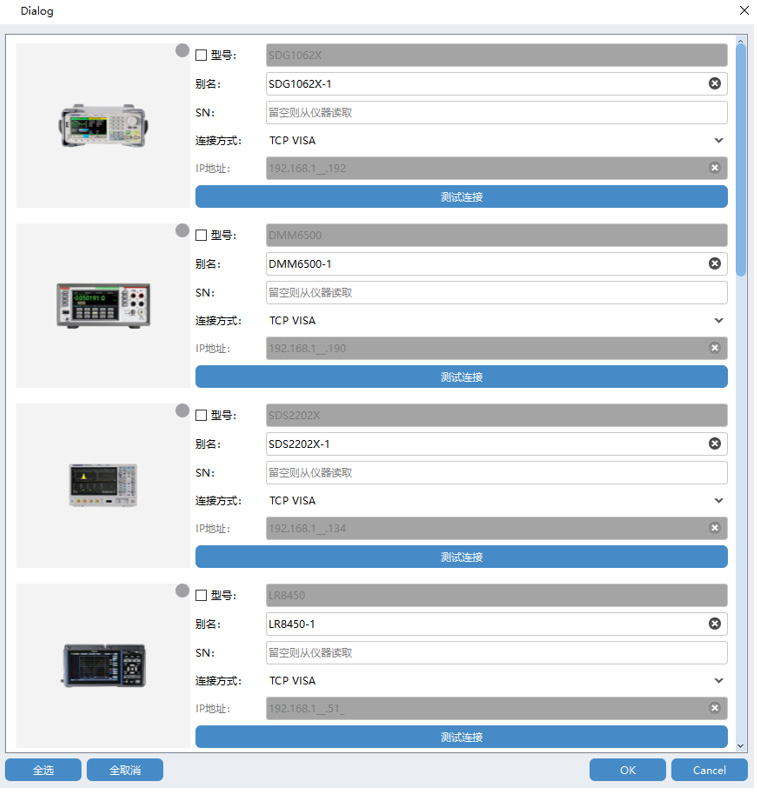Test connection for the SDS2202X oscilloscope
The image size is (757, 803).
click(x=461, y=557)
